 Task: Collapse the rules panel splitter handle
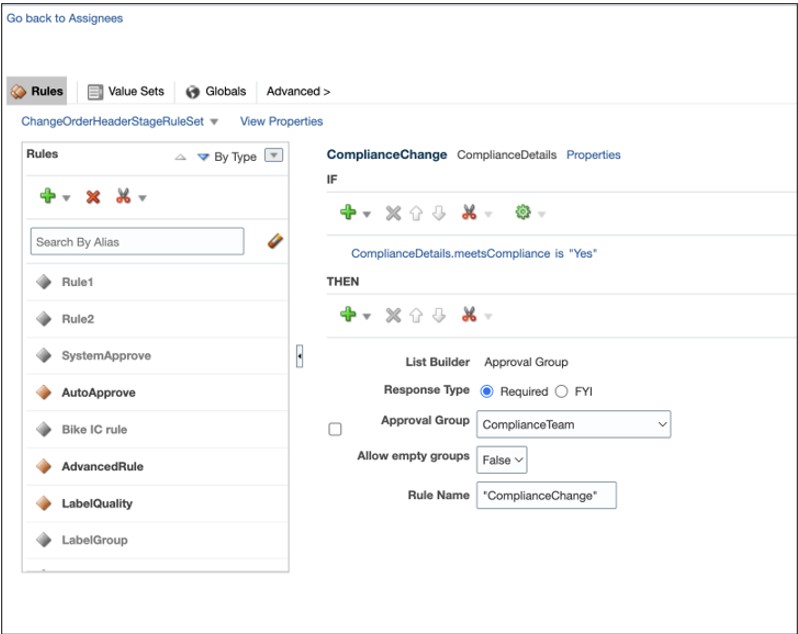click(x=300, y=356)
